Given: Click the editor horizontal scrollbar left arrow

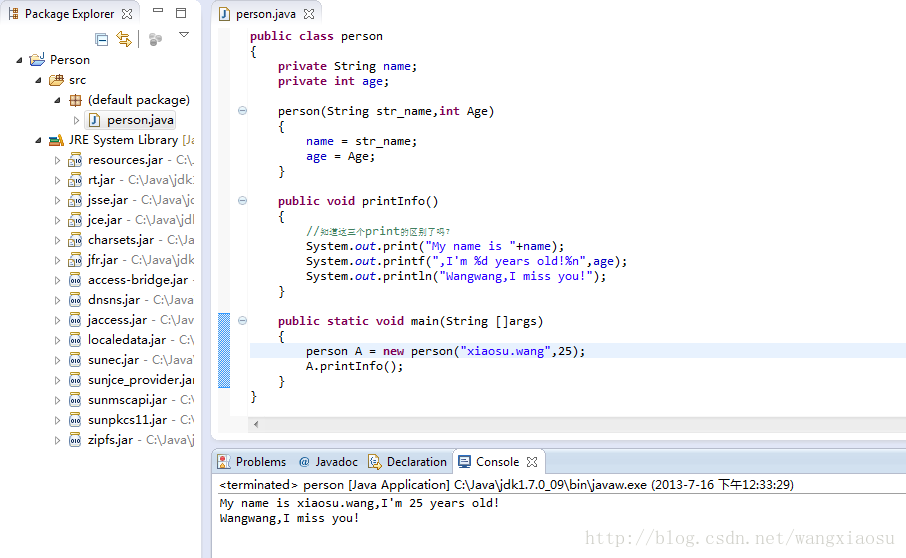Looking at the screenshot, I should [x=256, y=424].
